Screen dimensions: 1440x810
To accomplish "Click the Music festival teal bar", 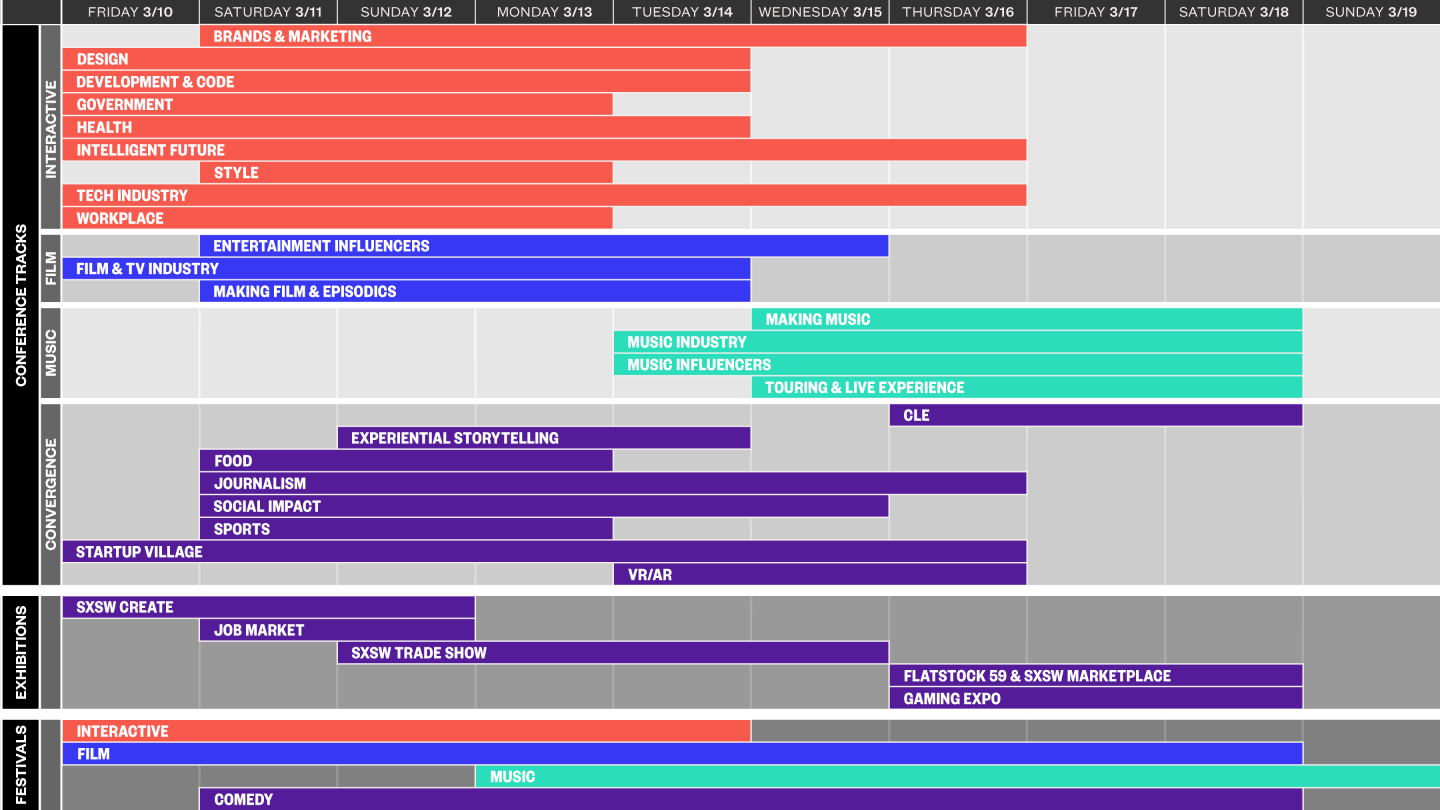I will 958,777.
